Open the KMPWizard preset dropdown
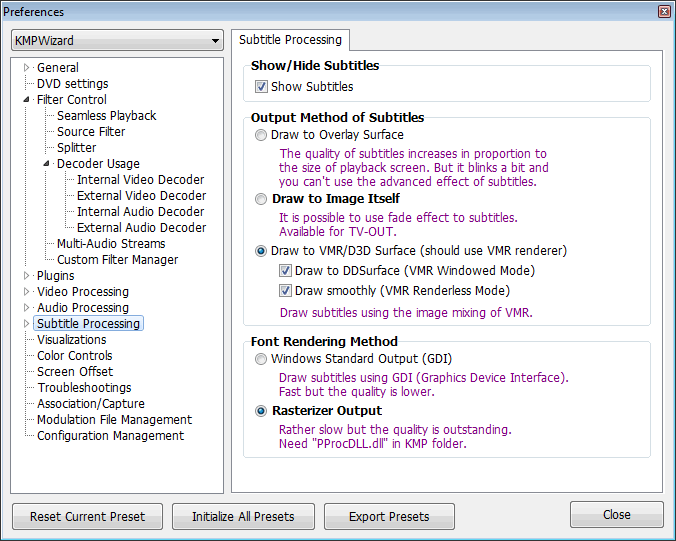The height and width of the screenshot is (541, 676). [x=117, y=41]
